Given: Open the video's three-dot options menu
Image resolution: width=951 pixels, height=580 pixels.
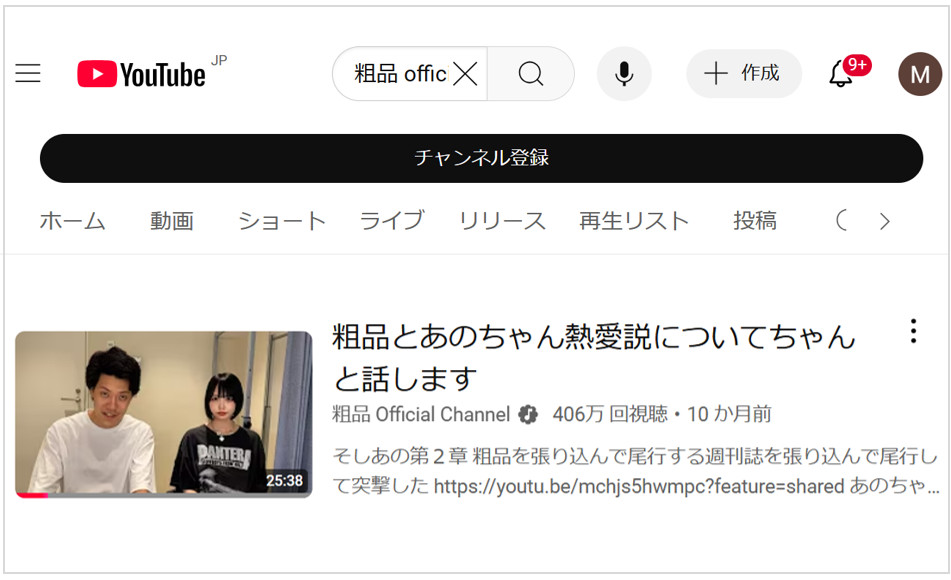Looking at the screenshot, I should (912, 332).
